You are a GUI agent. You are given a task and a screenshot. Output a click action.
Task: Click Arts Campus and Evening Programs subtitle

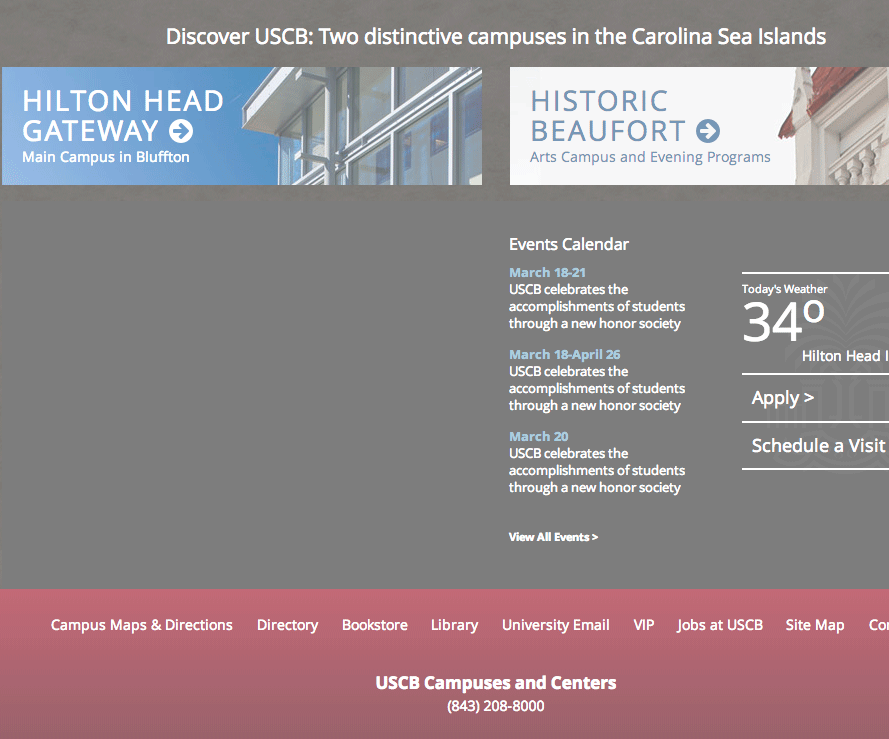pos(650,157)
